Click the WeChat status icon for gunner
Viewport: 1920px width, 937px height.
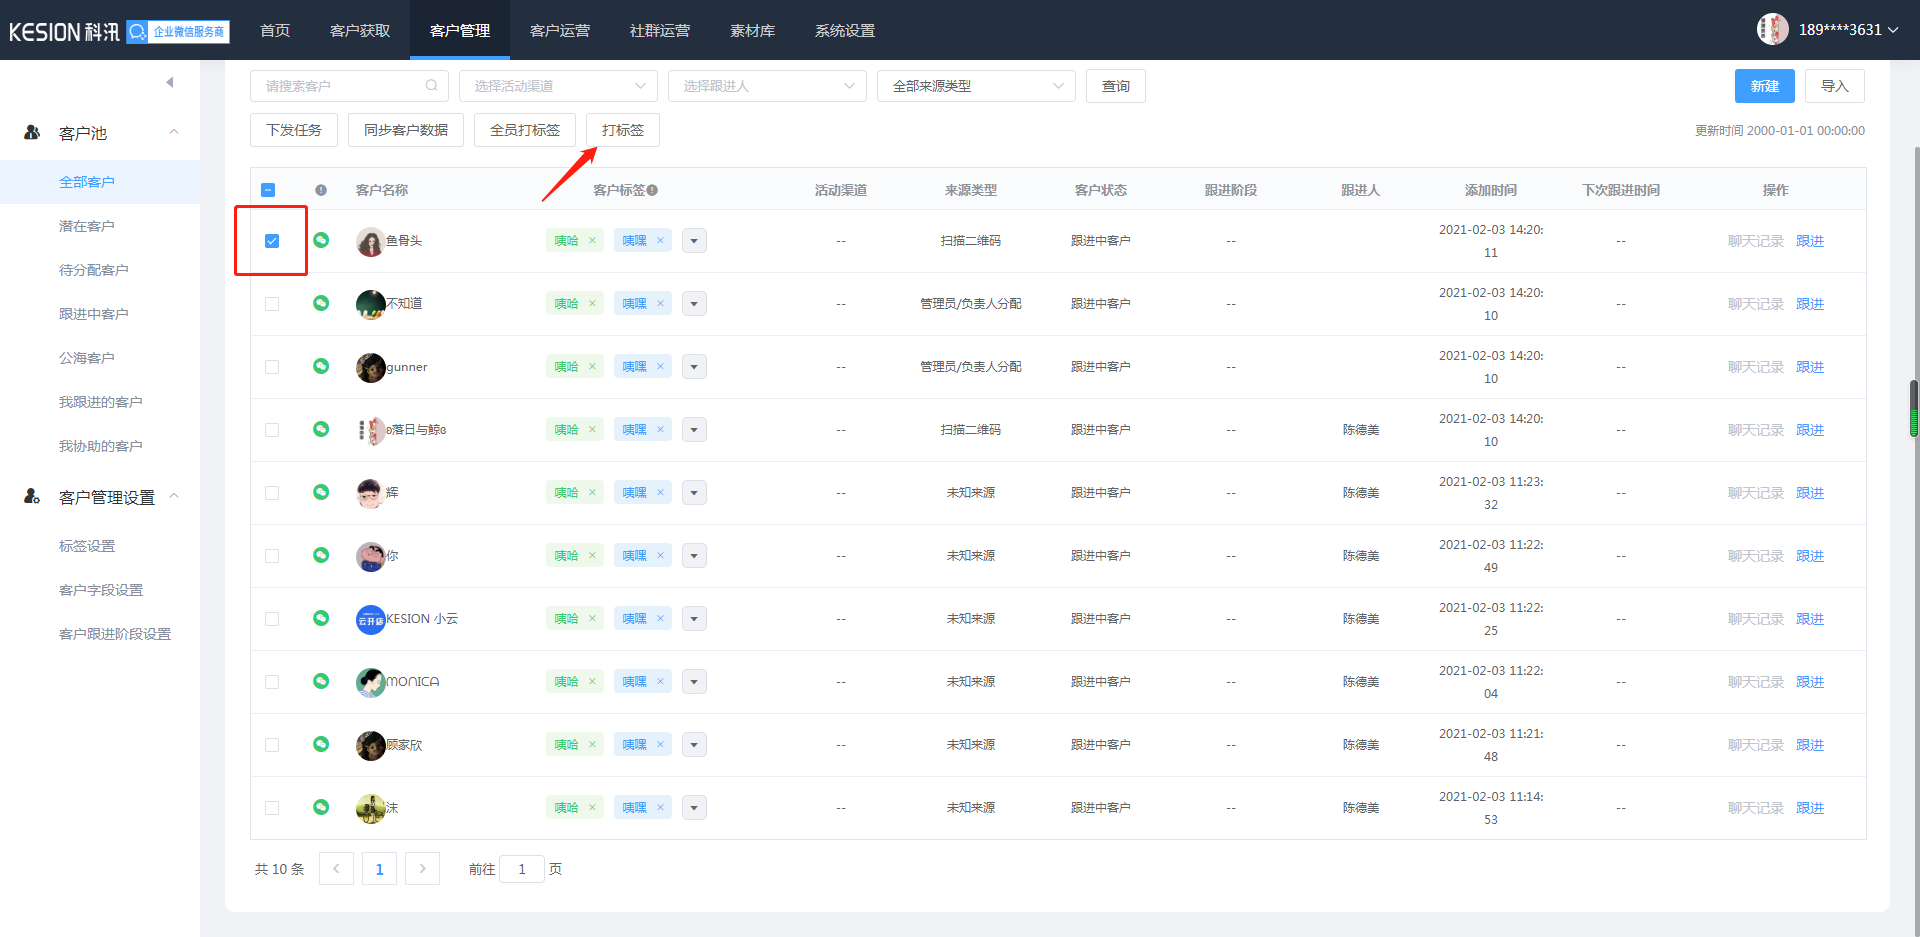coord(321,366)
